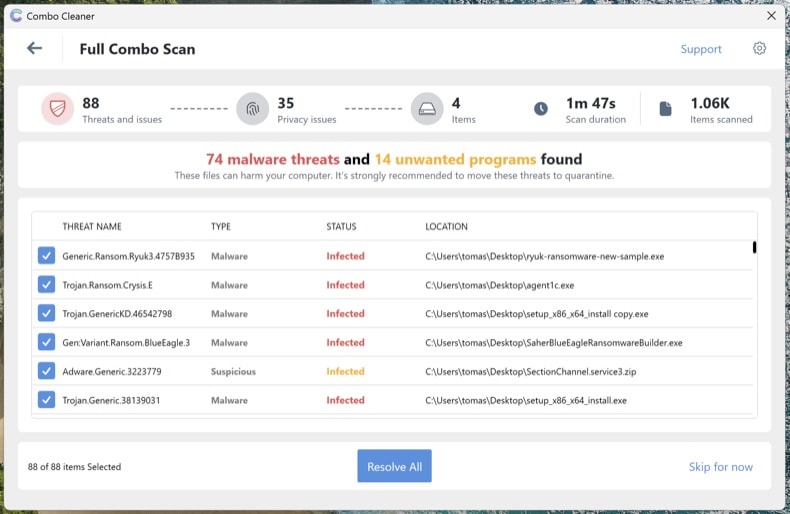Sort by TYPE column header

pyautogui.click(x=221, y=226)
